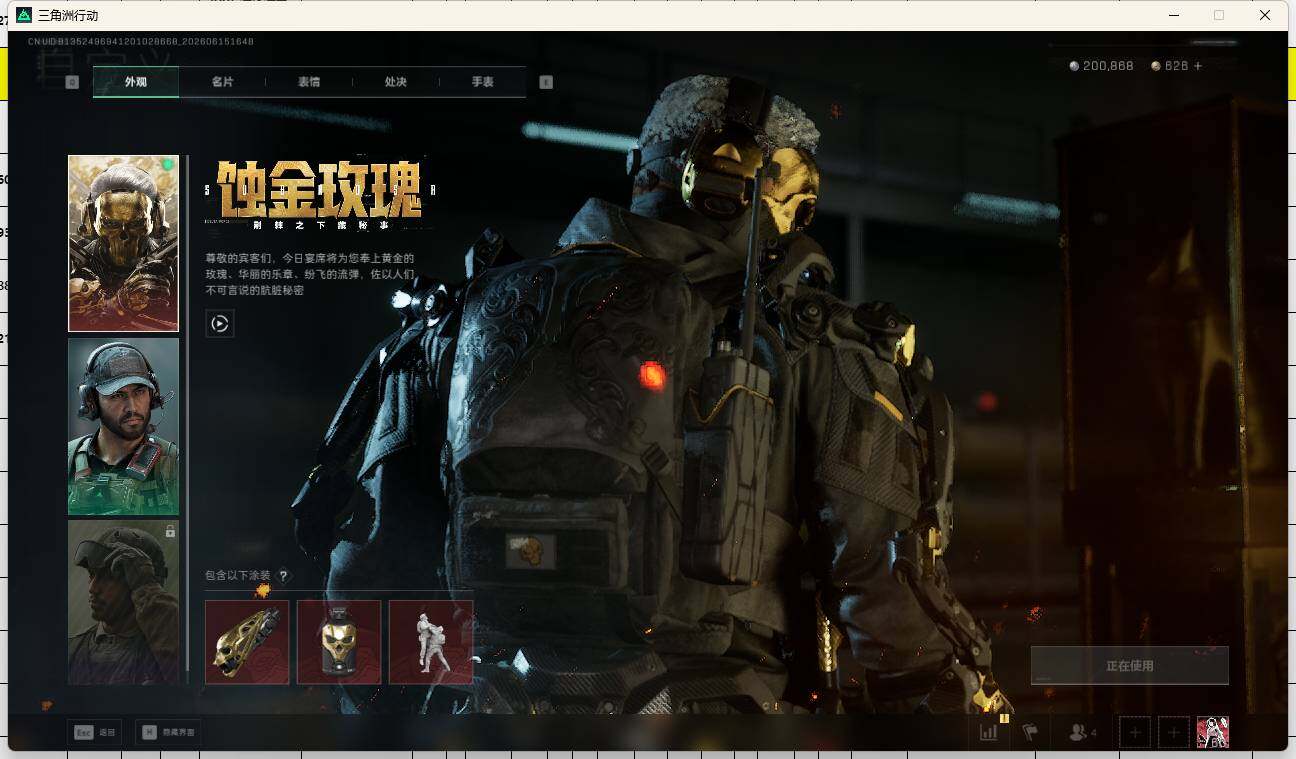Click the silver coin 200,868 currency icon
Screen dimensions: 1296x759
pyautogui.click(x=1074, y=66)
